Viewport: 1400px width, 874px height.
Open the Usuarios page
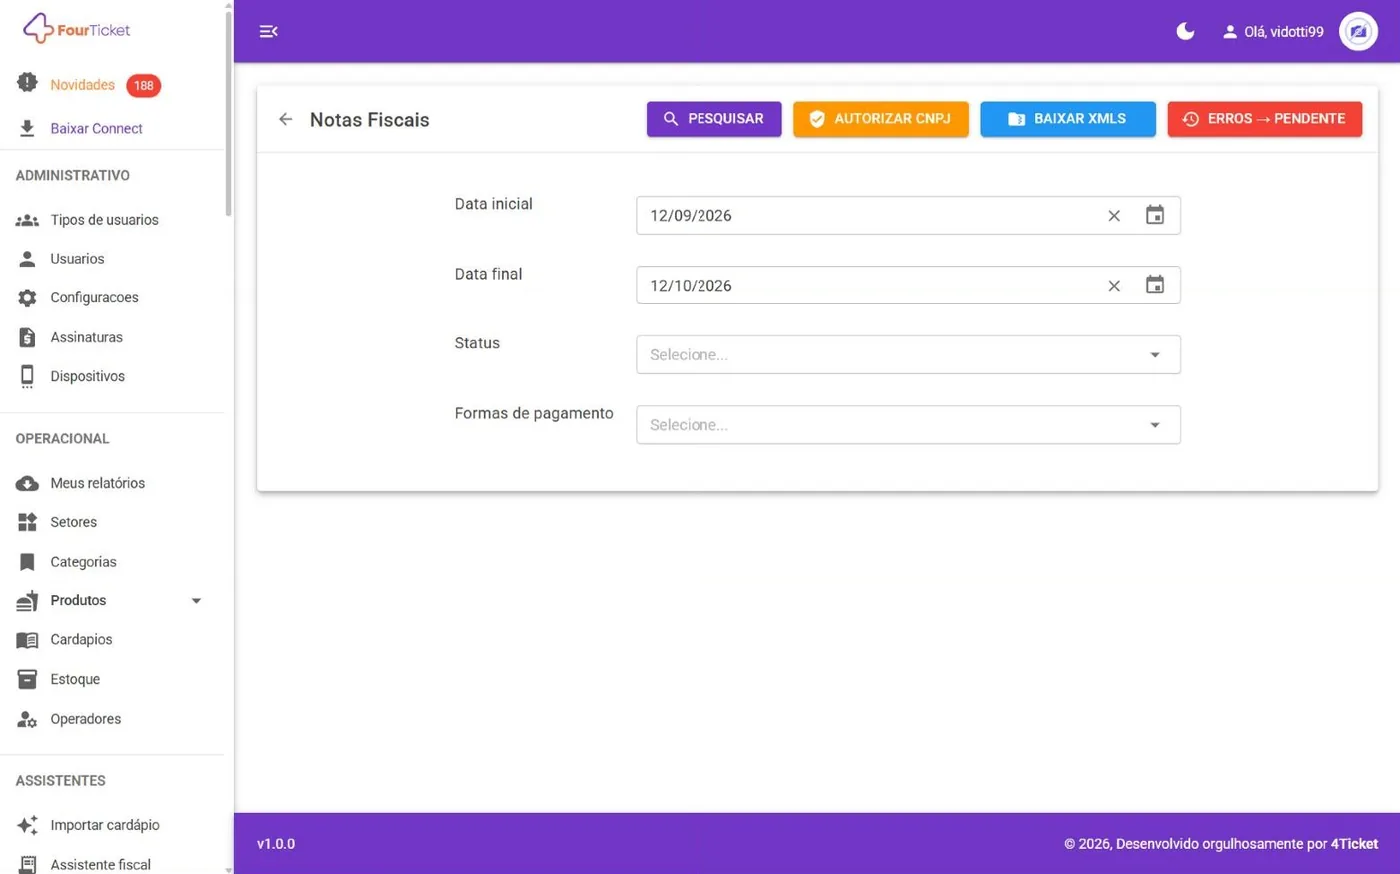(77, 259)
